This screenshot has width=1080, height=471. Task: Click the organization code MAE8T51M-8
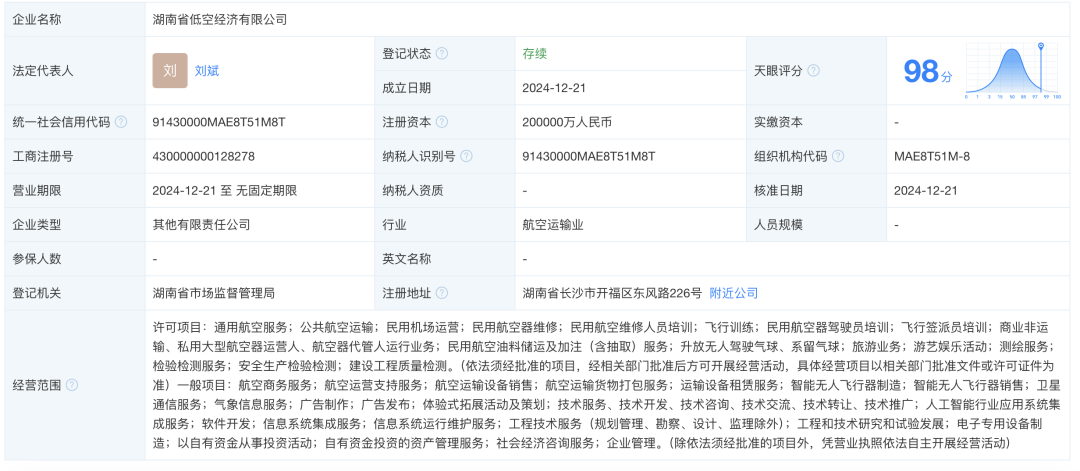click(931, 156)
